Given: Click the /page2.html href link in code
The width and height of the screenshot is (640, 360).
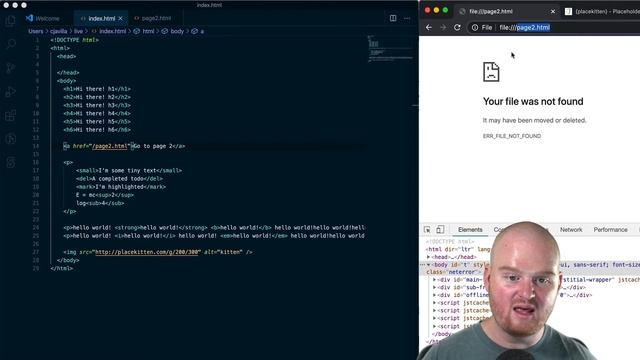Looking at the screenshot, I should click(x=109, y=146).
